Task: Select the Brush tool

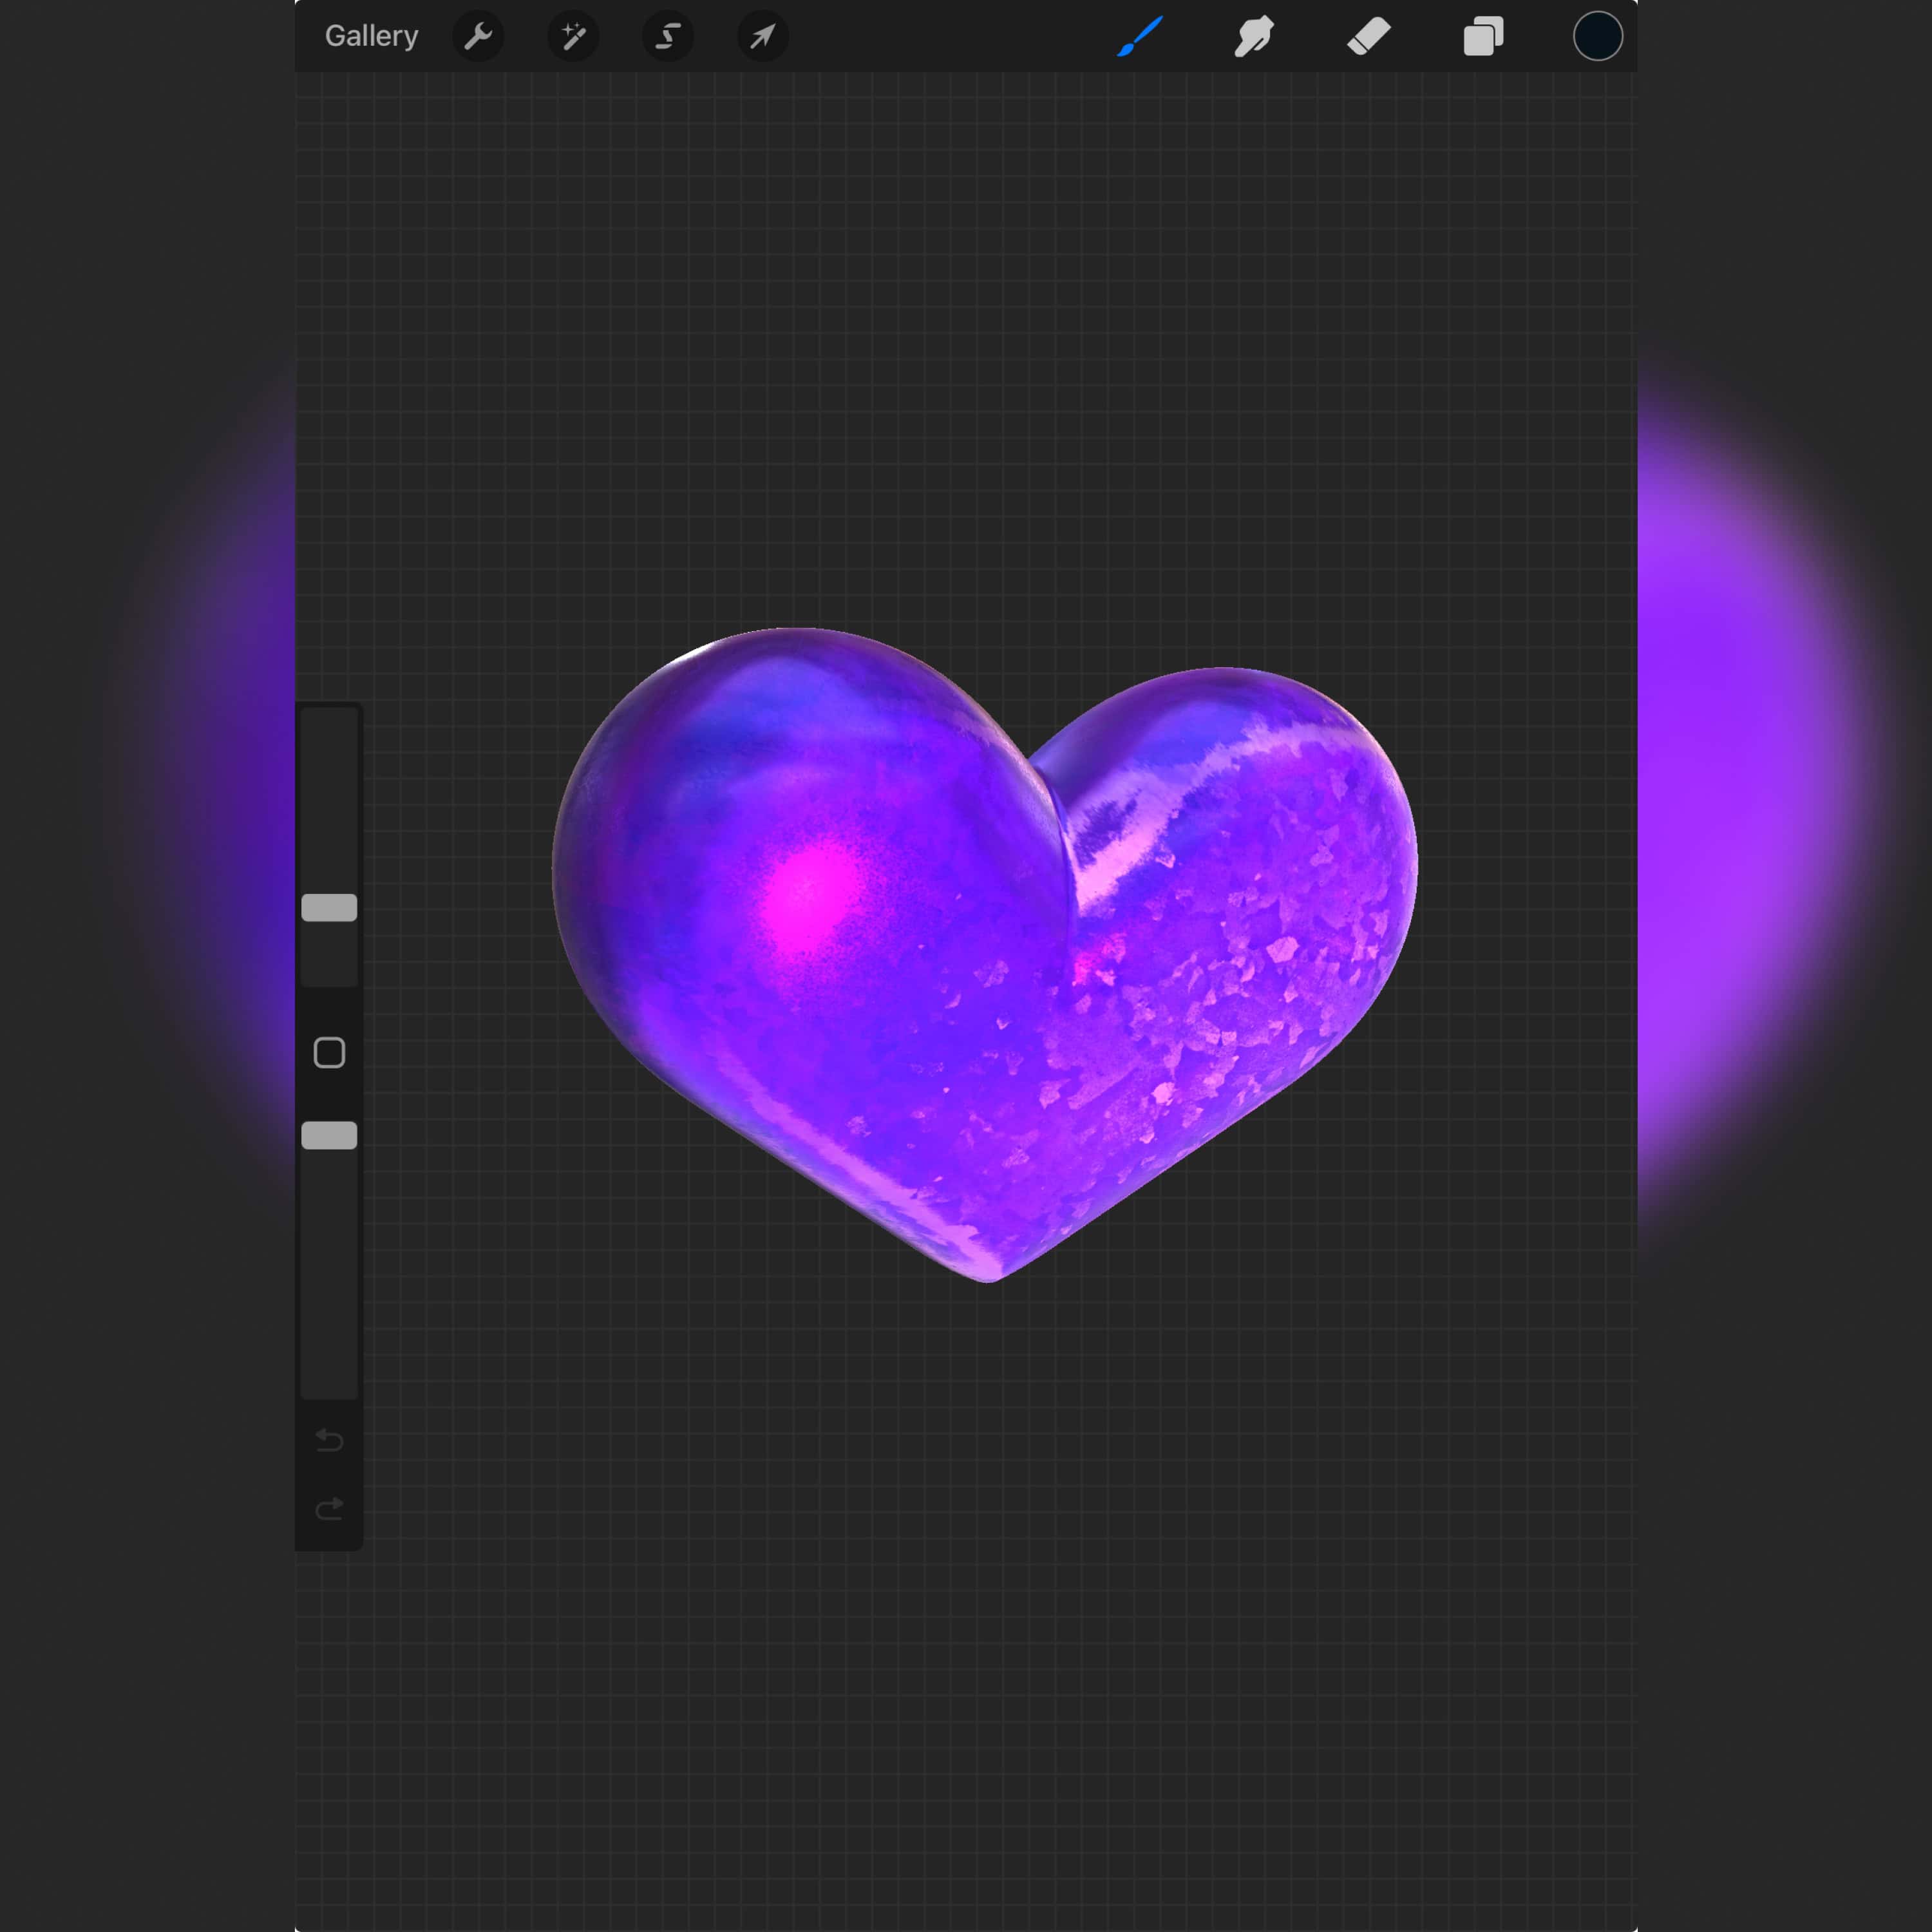Action: point(1140,37)
